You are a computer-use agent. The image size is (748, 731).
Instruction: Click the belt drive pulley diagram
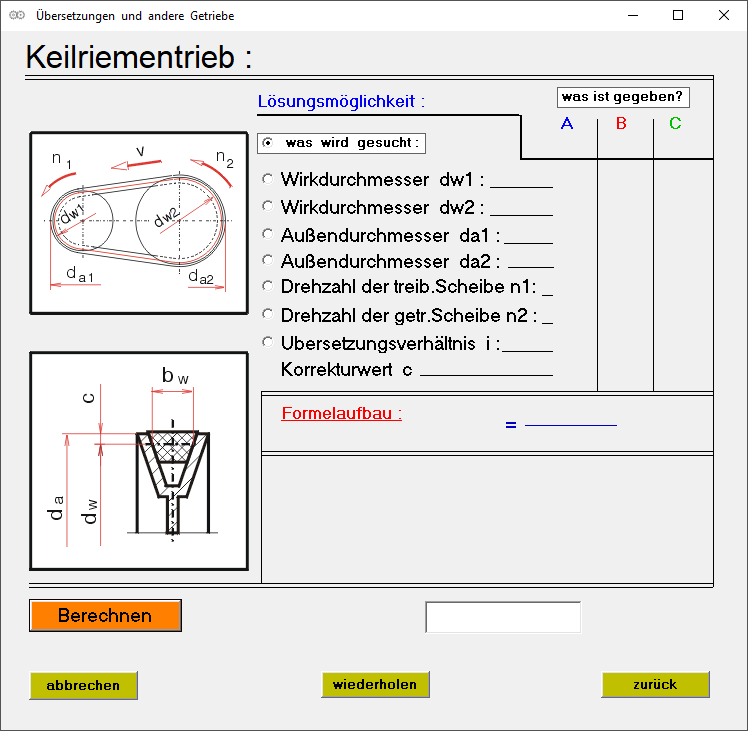139,223
